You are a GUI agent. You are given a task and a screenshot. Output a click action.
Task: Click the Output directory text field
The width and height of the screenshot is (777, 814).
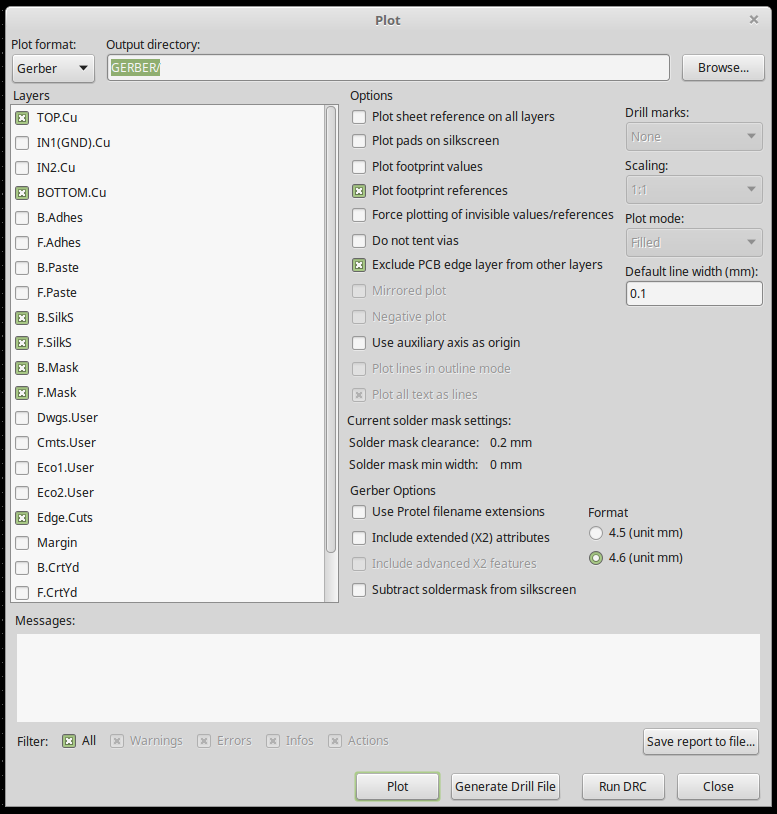pyautogui.click(x=388, y=68)
